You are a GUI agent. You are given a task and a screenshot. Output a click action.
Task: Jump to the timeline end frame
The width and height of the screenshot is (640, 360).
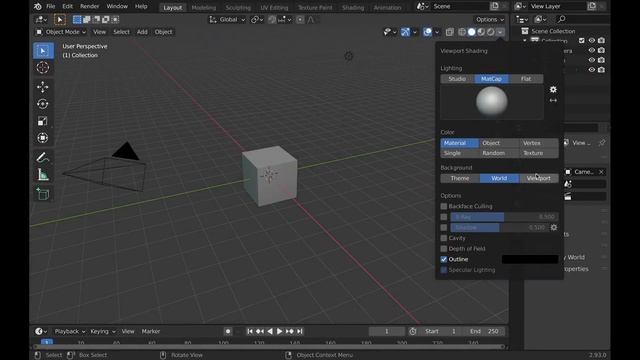point(300,331)
